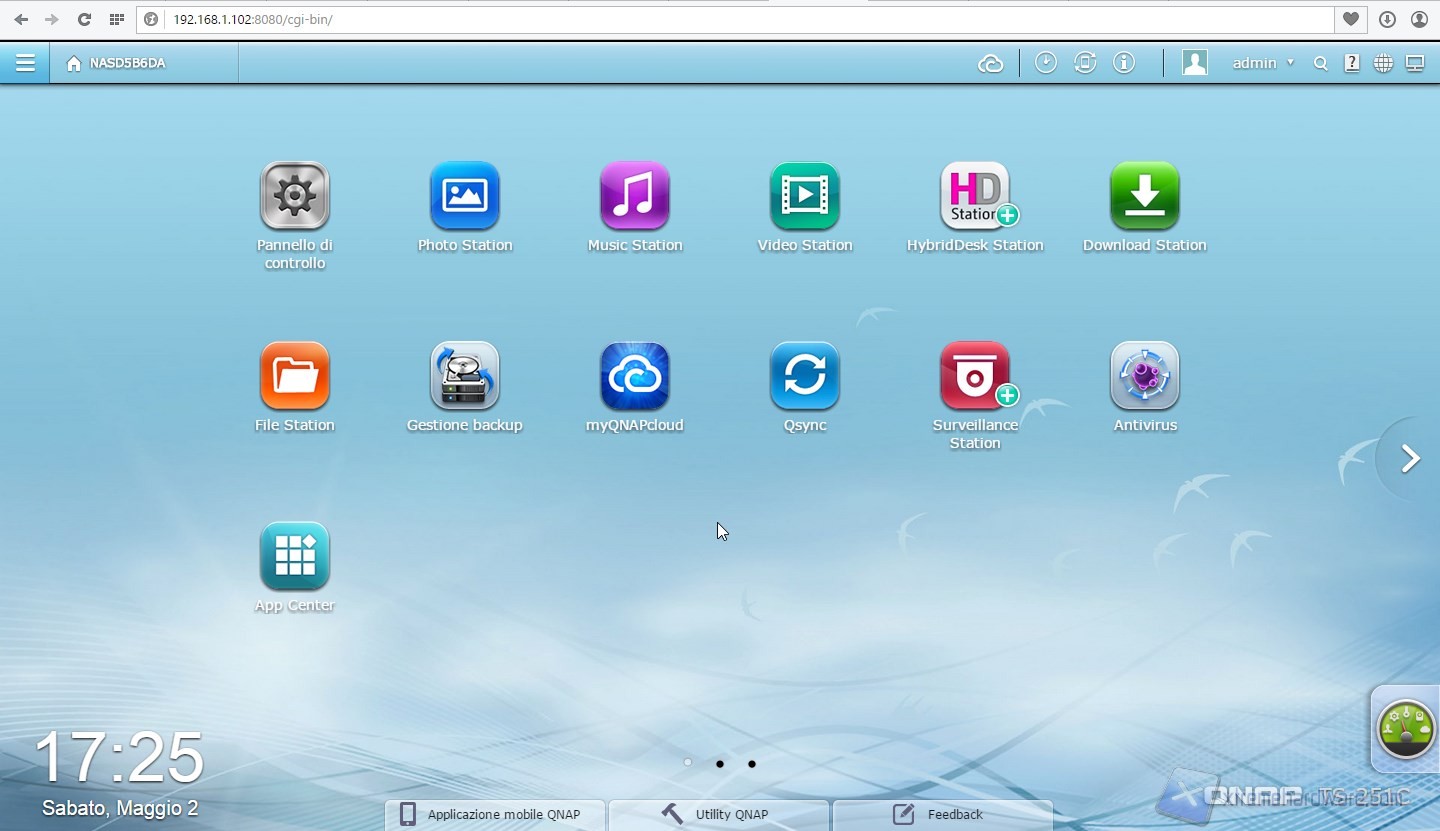The image size is (1440, 831).
Task: Launch the Antivirus app
Action: [1145, 377]
